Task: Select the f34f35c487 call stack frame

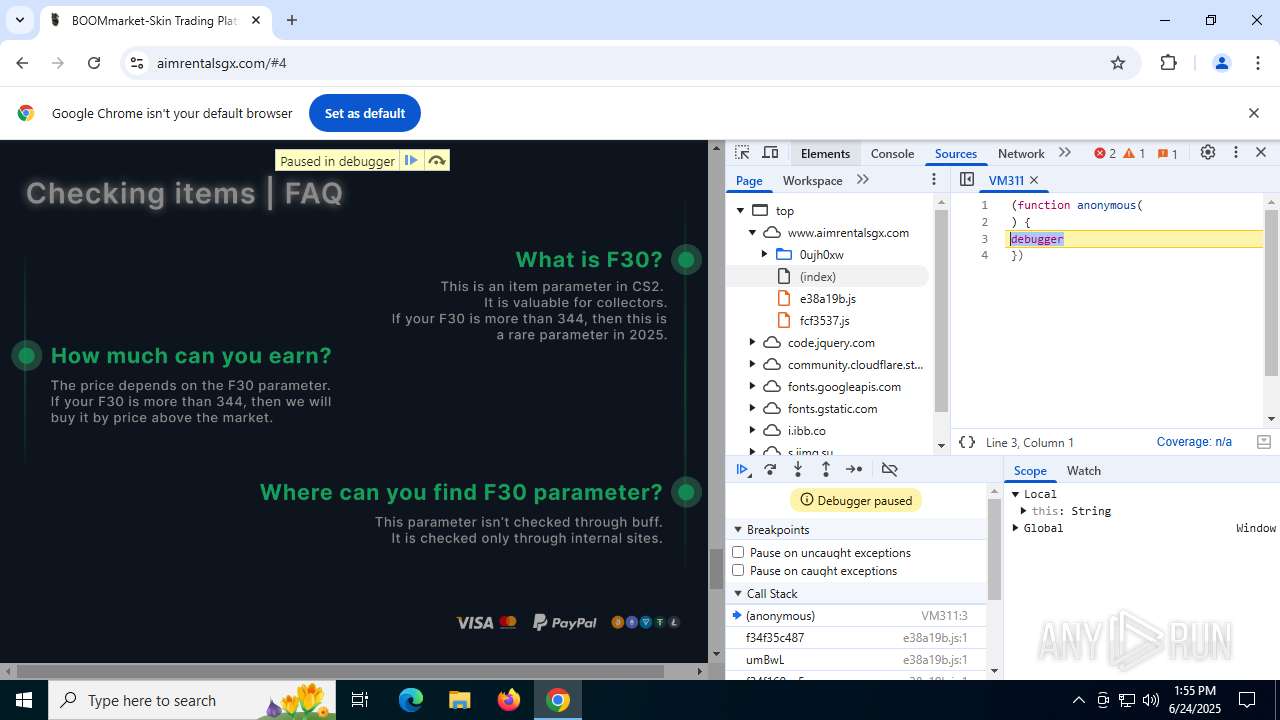Action: pyautogui.click(x=856, y=638)
